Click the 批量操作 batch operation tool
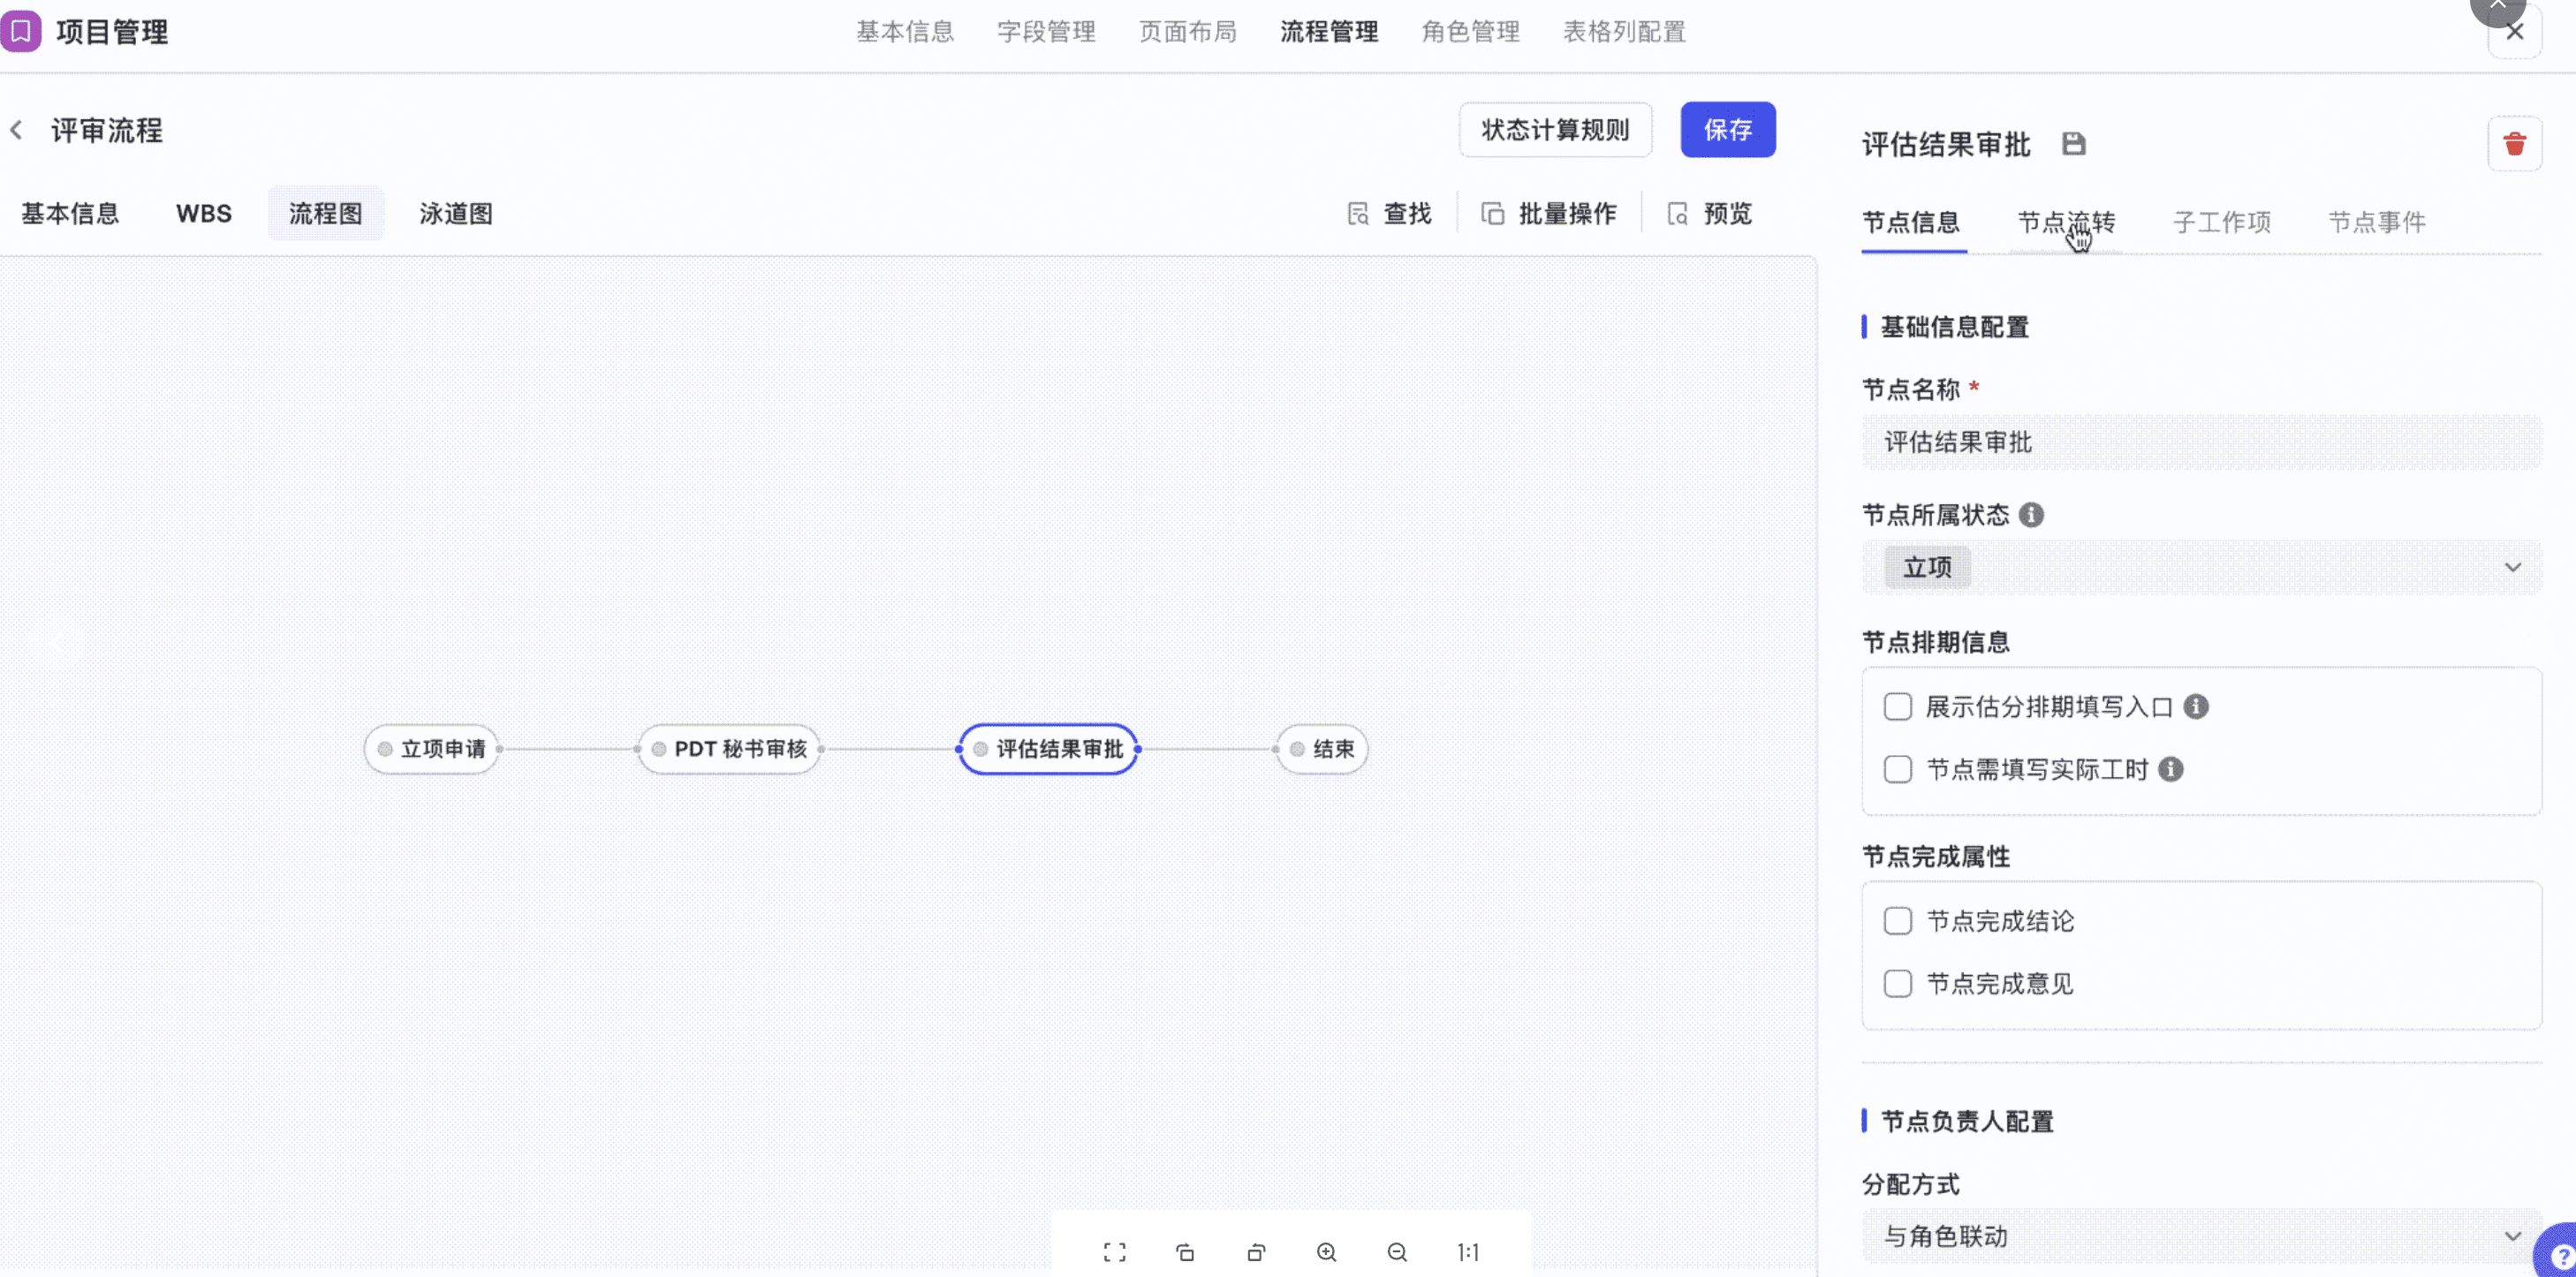 [1548, 214]
